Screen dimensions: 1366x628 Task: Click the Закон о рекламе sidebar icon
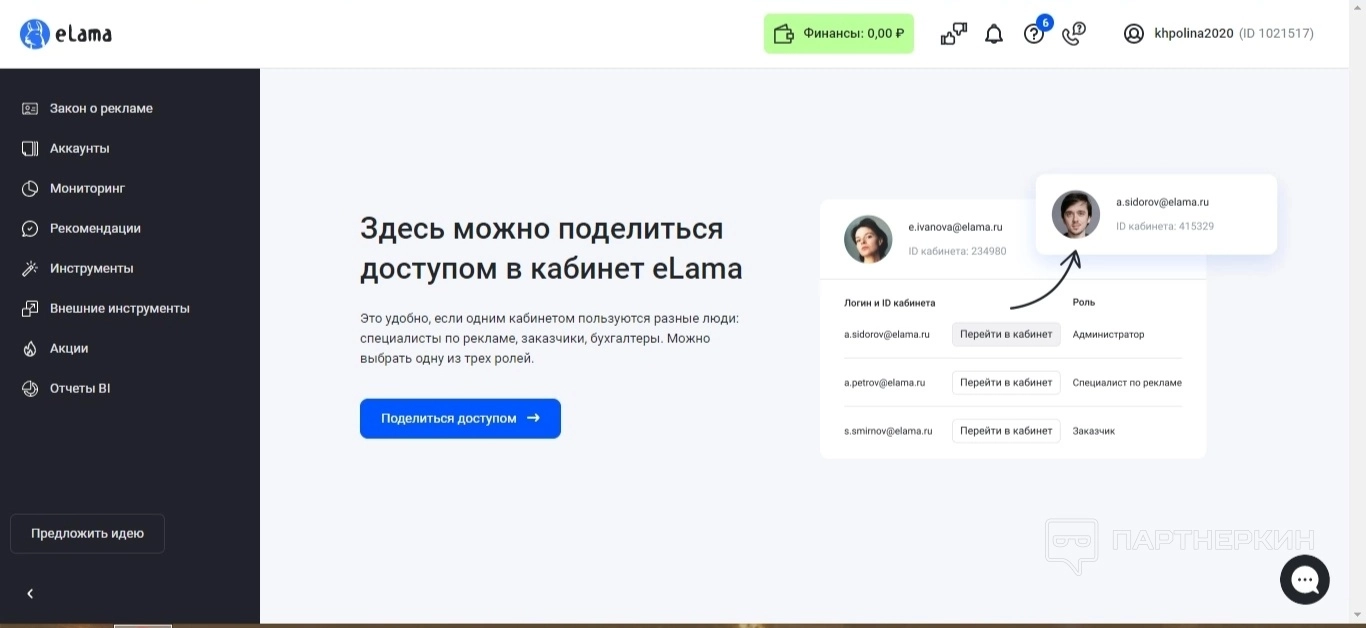coord(30,108)
